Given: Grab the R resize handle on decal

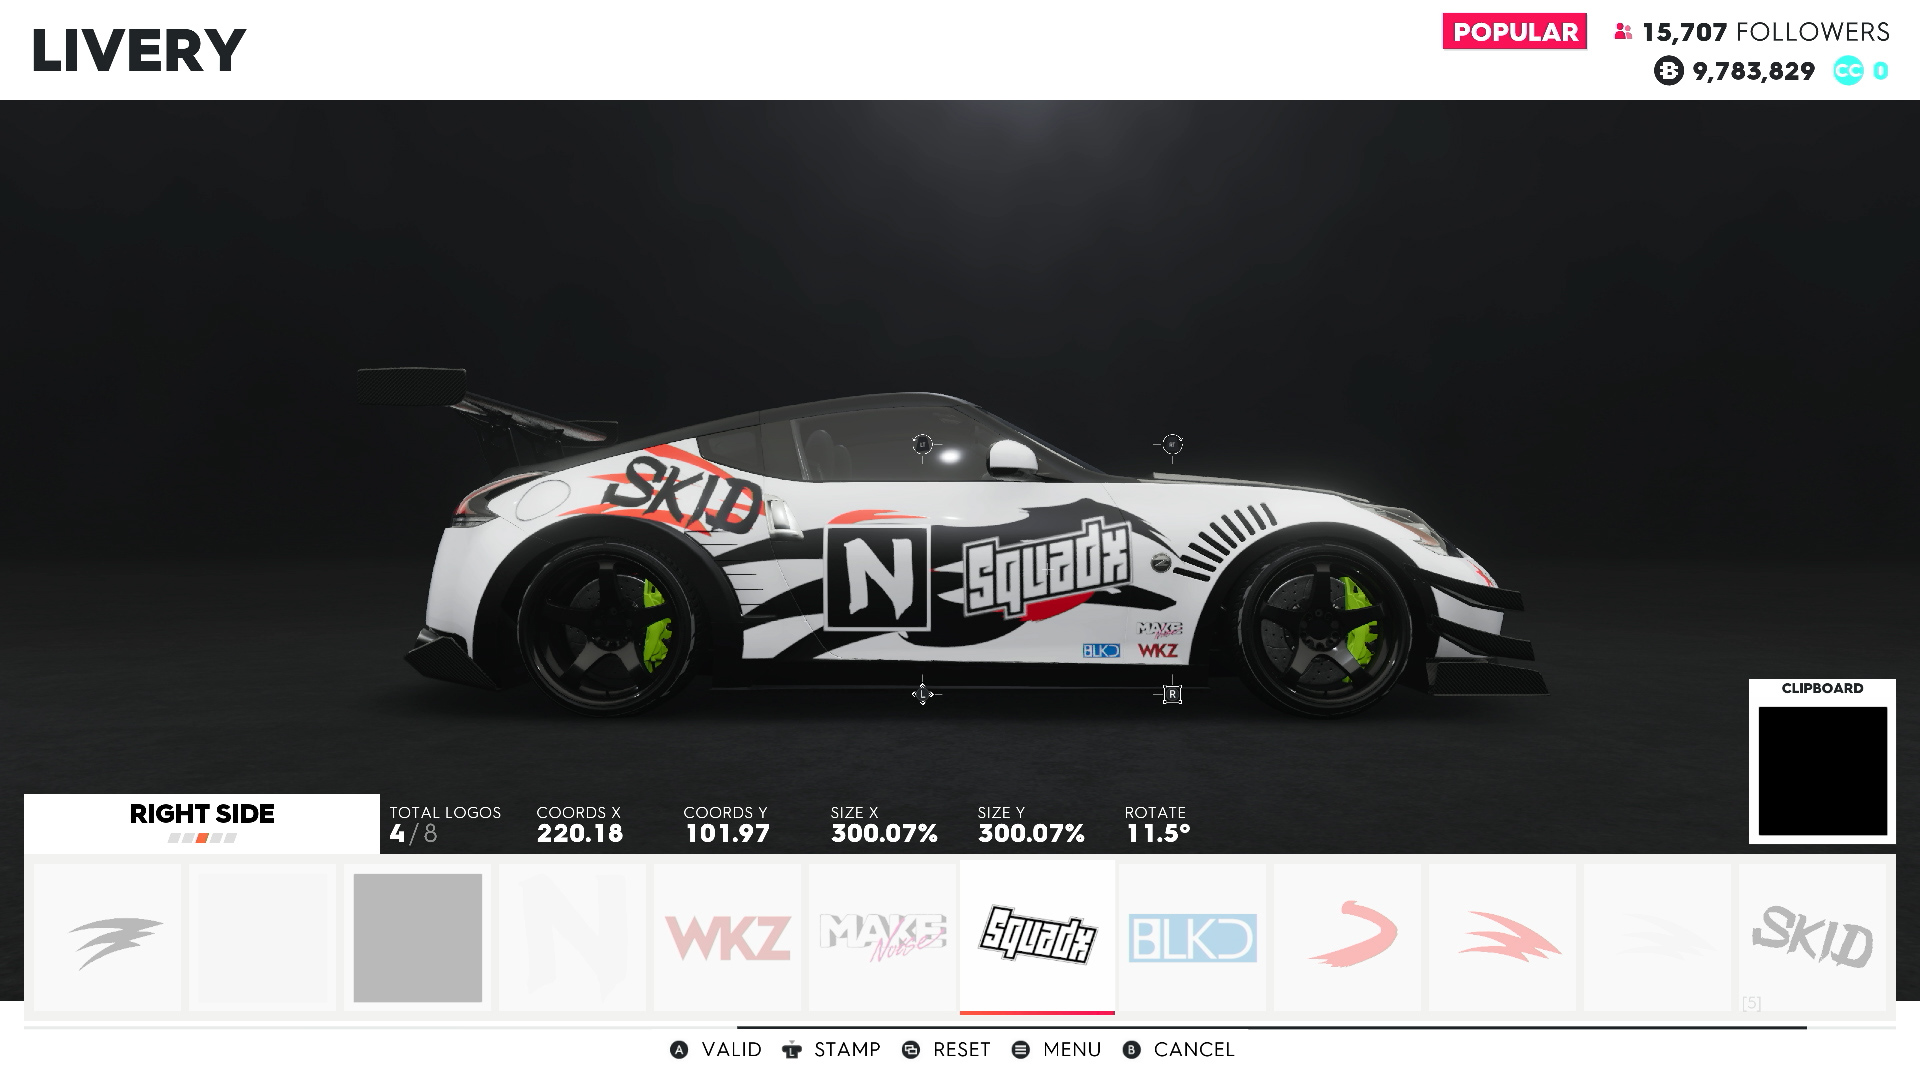Looking at the screenshot, I should pos(1172,694).
